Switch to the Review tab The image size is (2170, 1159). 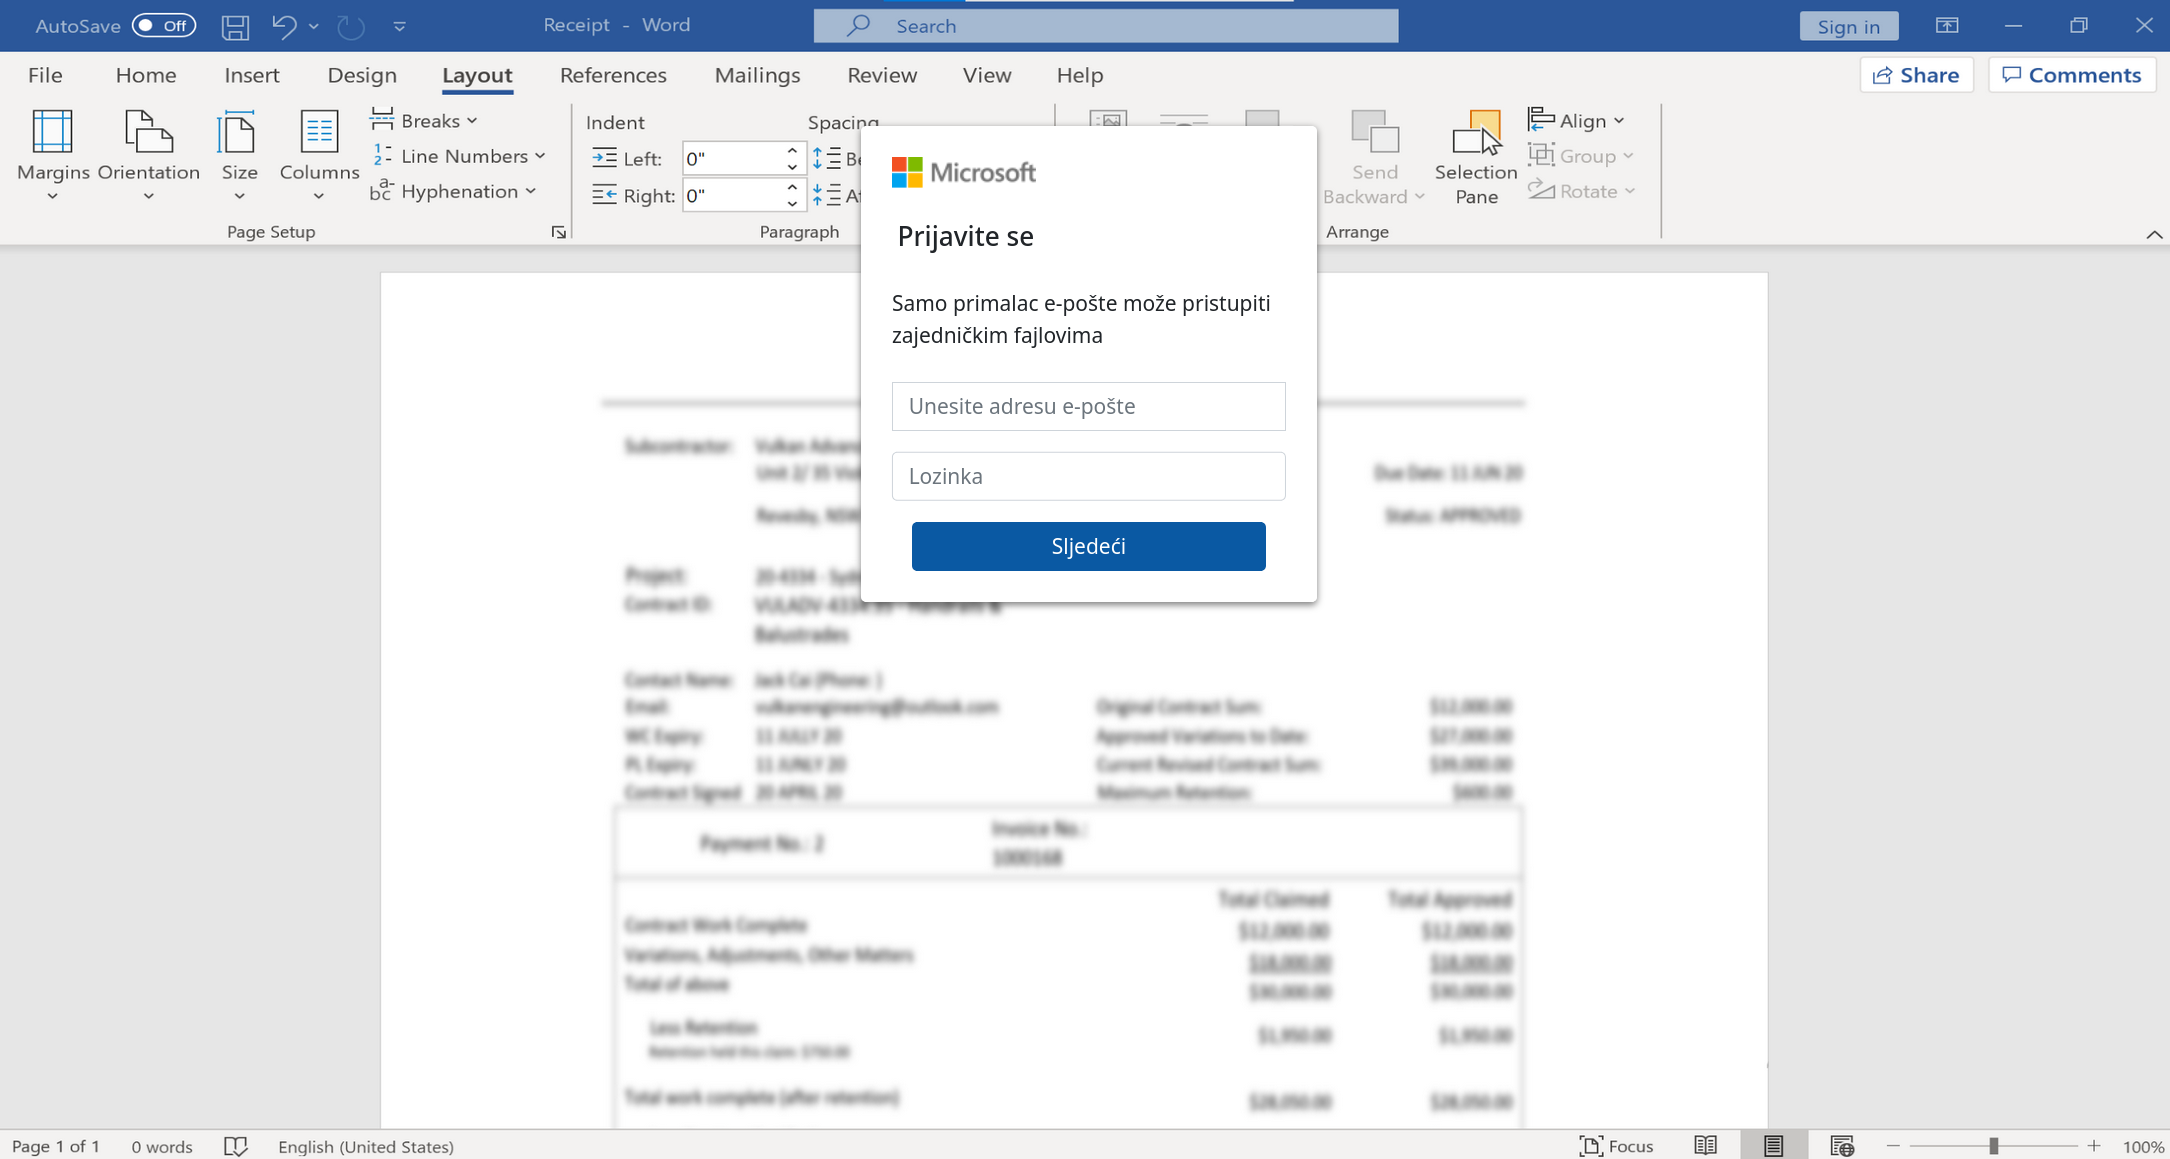pos(882,75)
